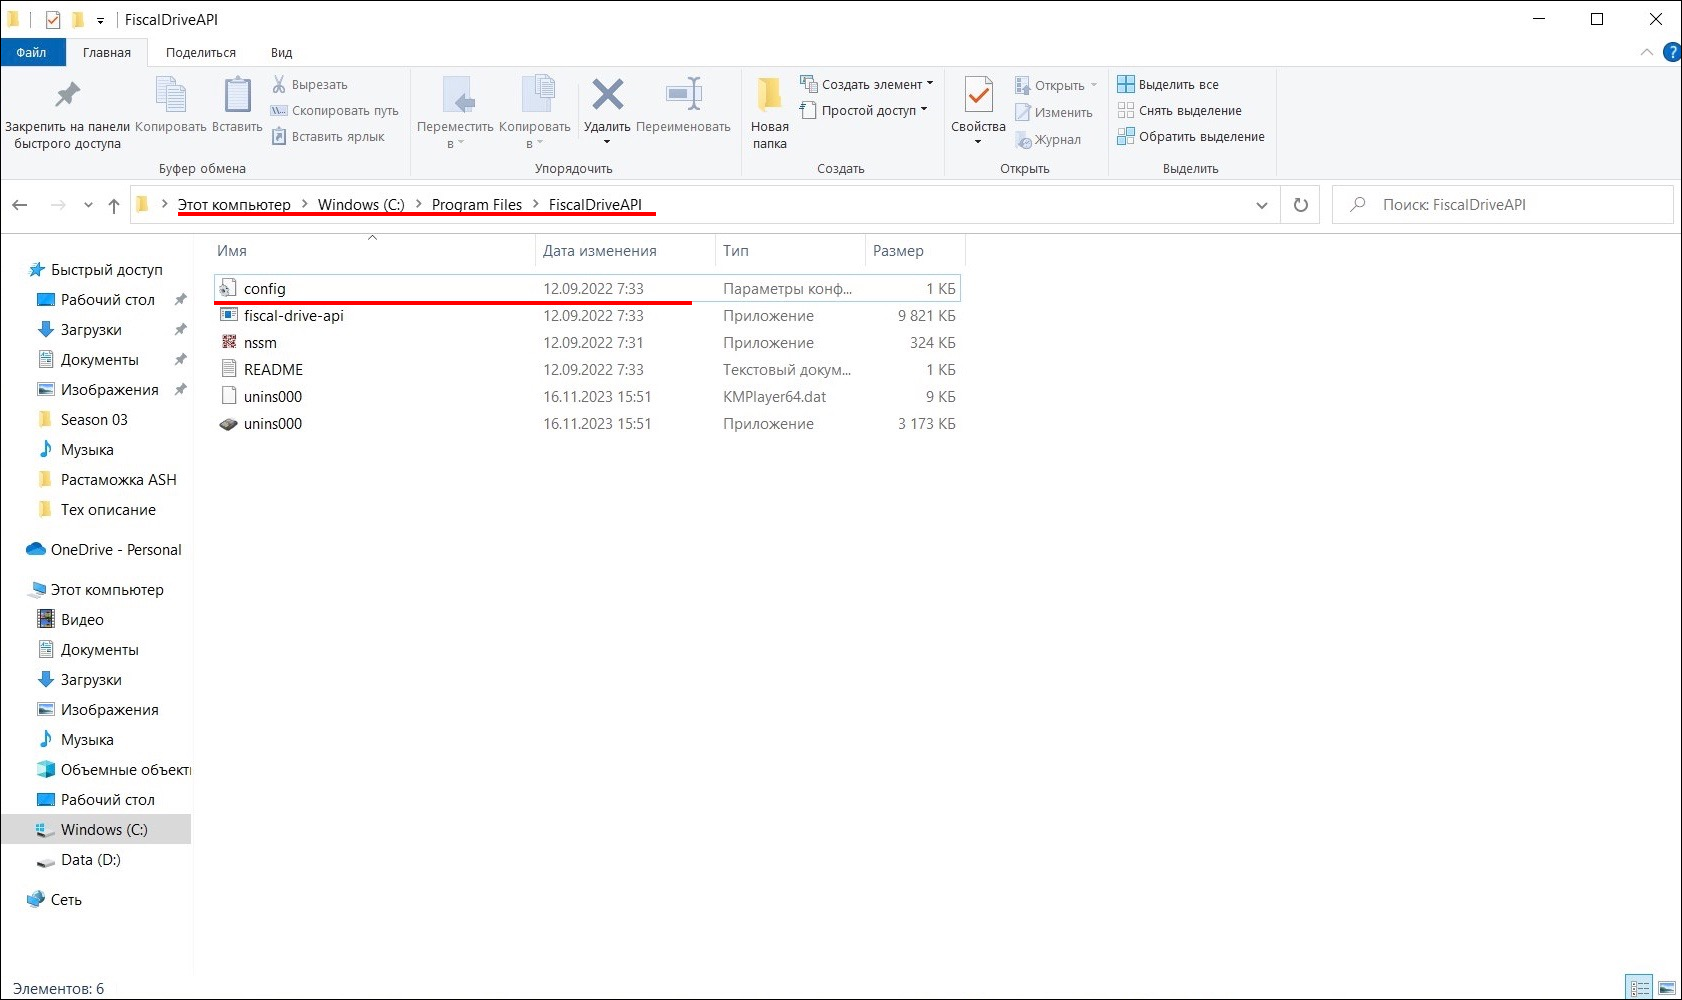This screenshot has width=1682, height=1000.
Task: Click the Copy to (Копировать в) icon in Упорядочить
Action: click(536, 96)
